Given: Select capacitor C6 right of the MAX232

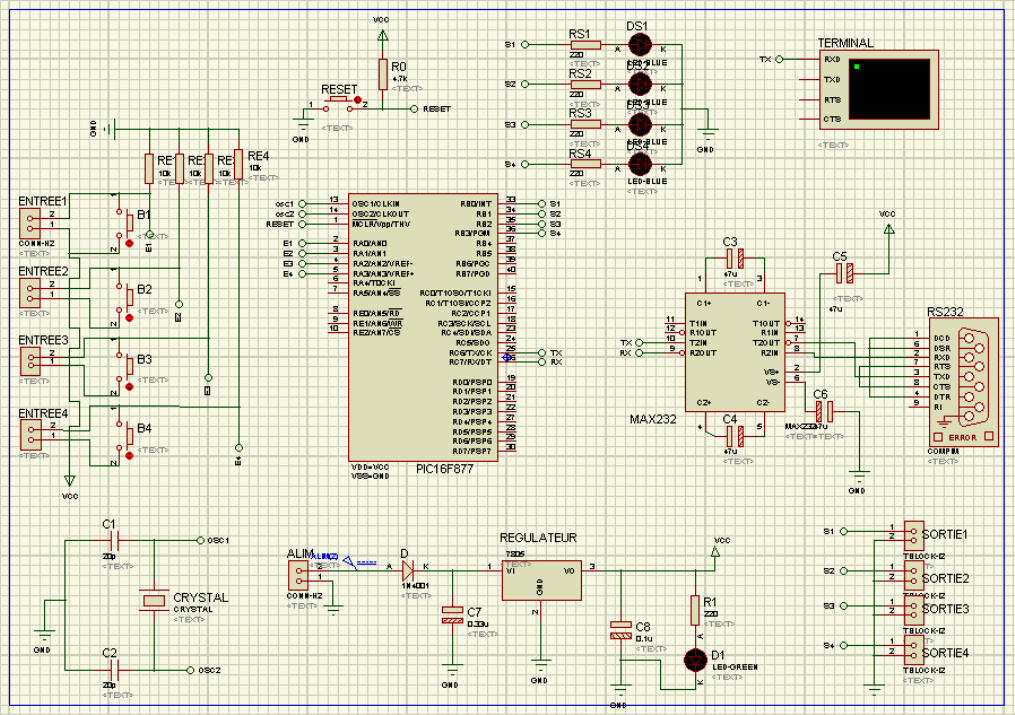Looking at the screenshot, I should (824, 411).
